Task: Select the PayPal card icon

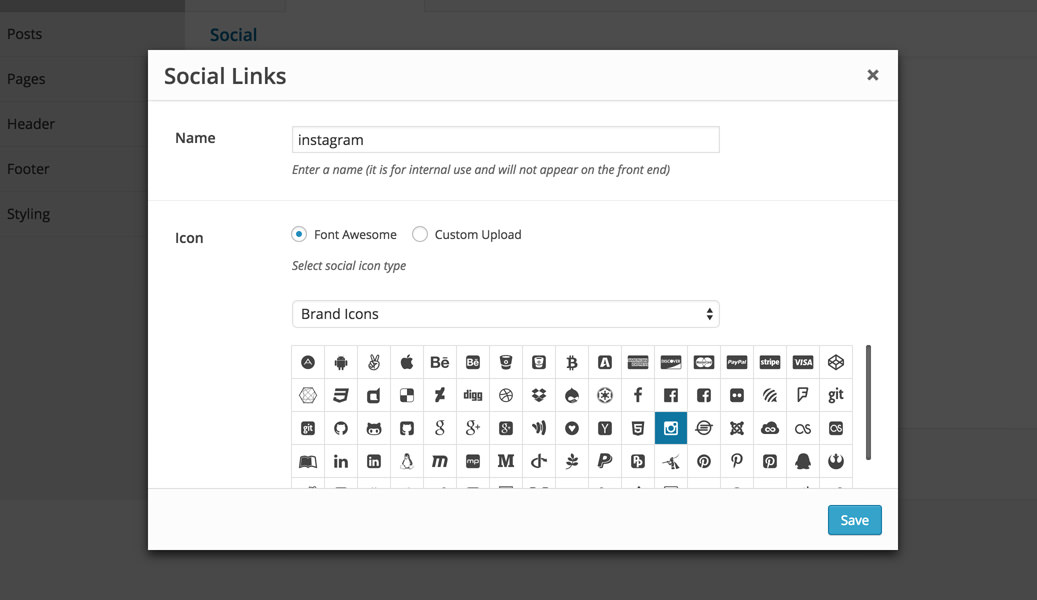Action: pyautogui.click(x=737, y=362)
